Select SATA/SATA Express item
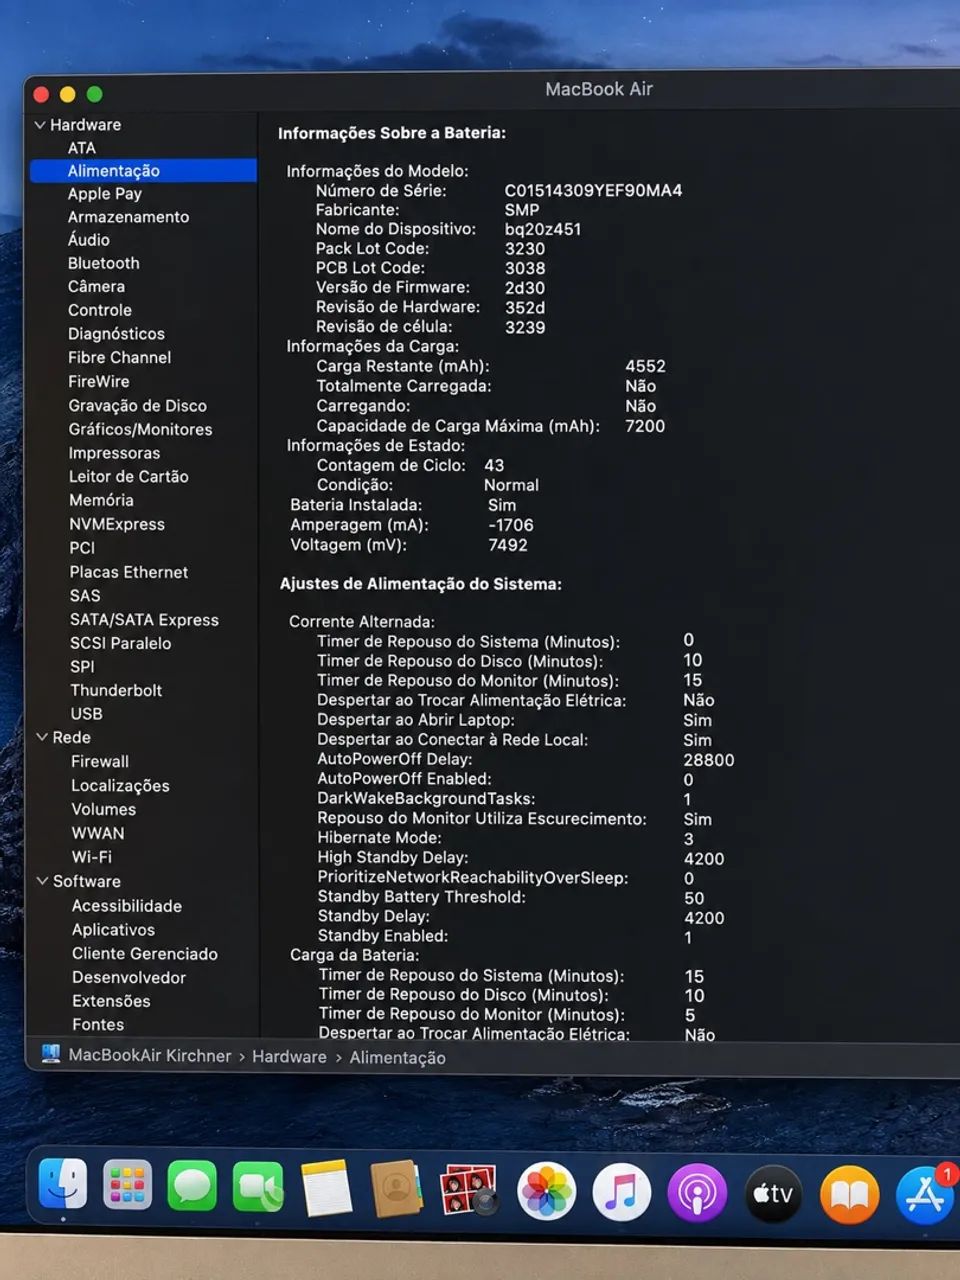The image size is (960, 1280). [x=144, y=620]
